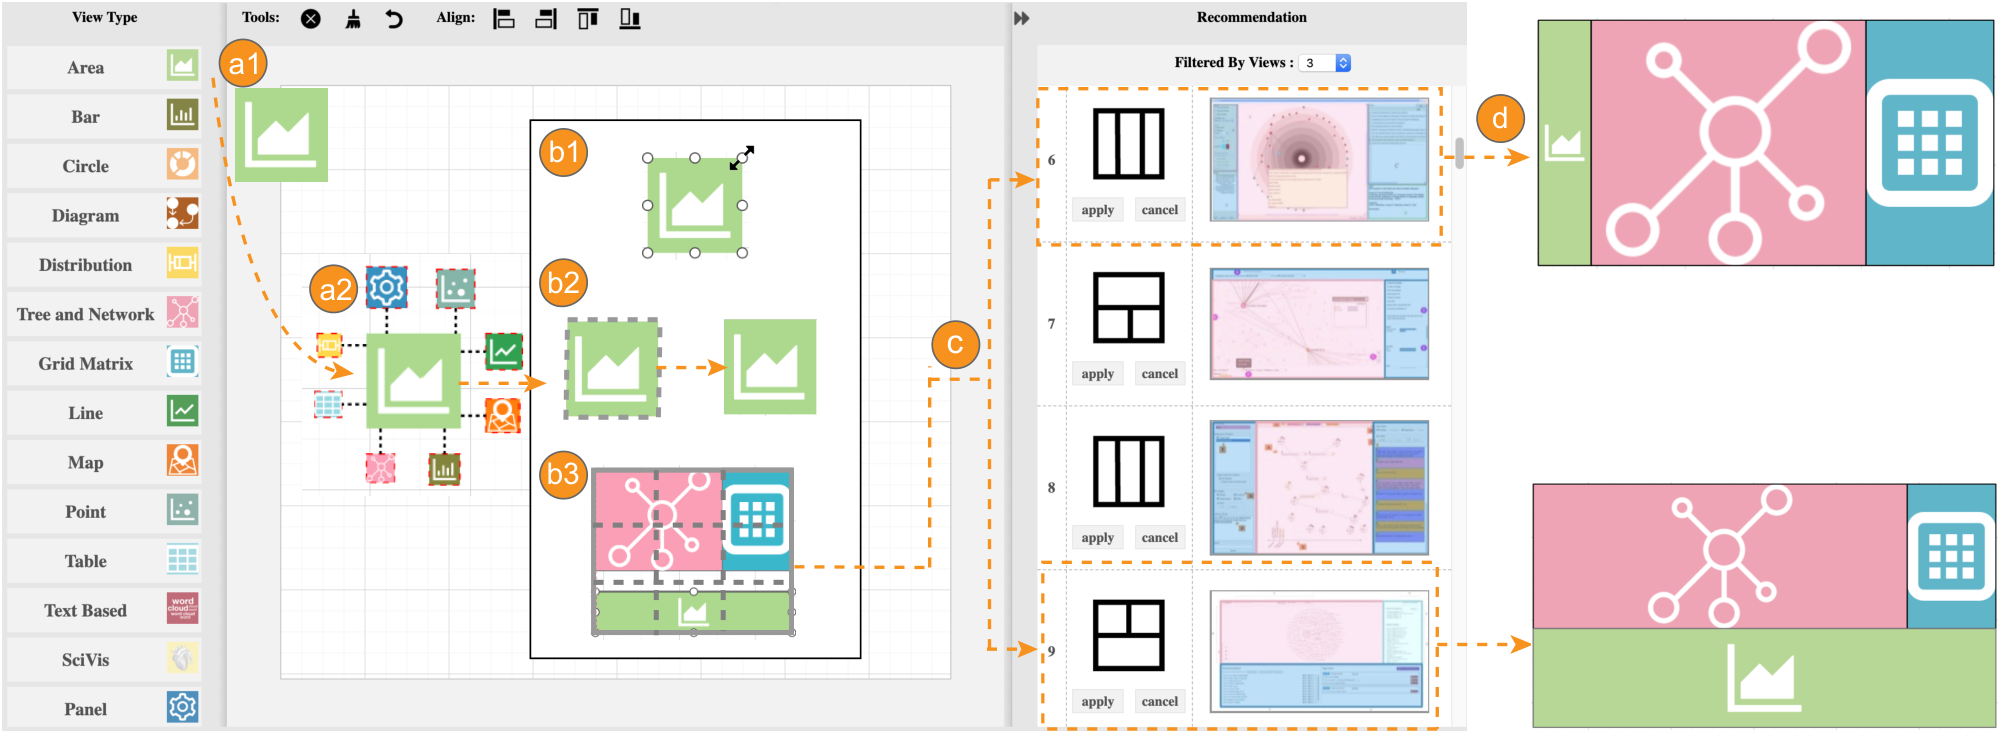Cancel recommendation number 6
This screenshot has width=2012, height=734.
tap(1160, 210)
